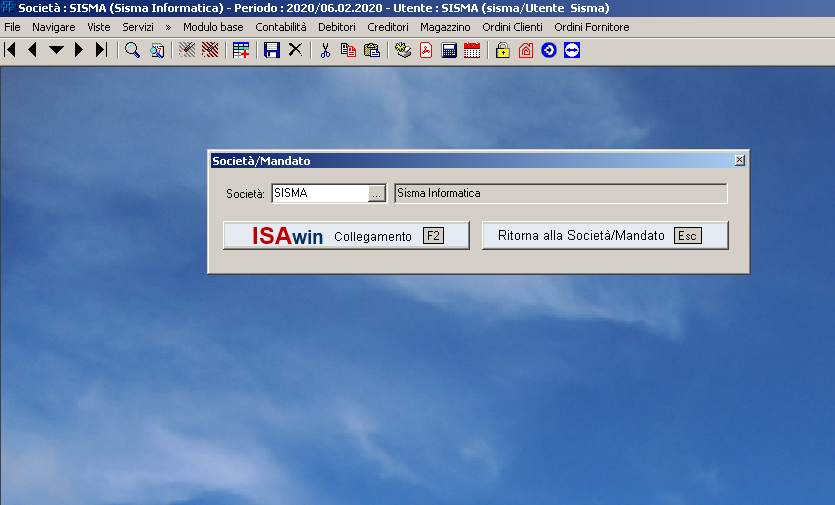Open the Contabilità menu
This screenshot has height=505, width=835.
point(281,27)
